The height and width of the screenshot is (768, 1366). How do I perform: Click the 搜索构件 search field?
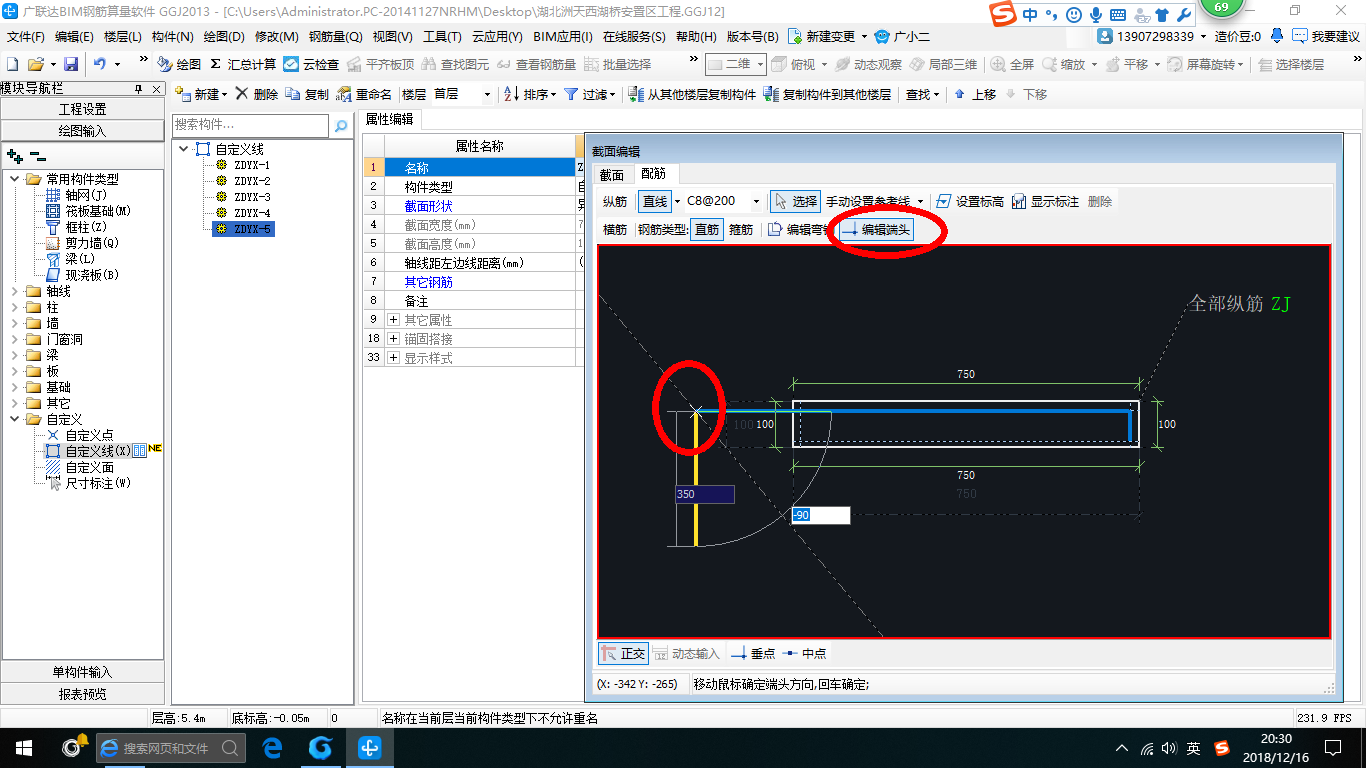coord(250,126)
